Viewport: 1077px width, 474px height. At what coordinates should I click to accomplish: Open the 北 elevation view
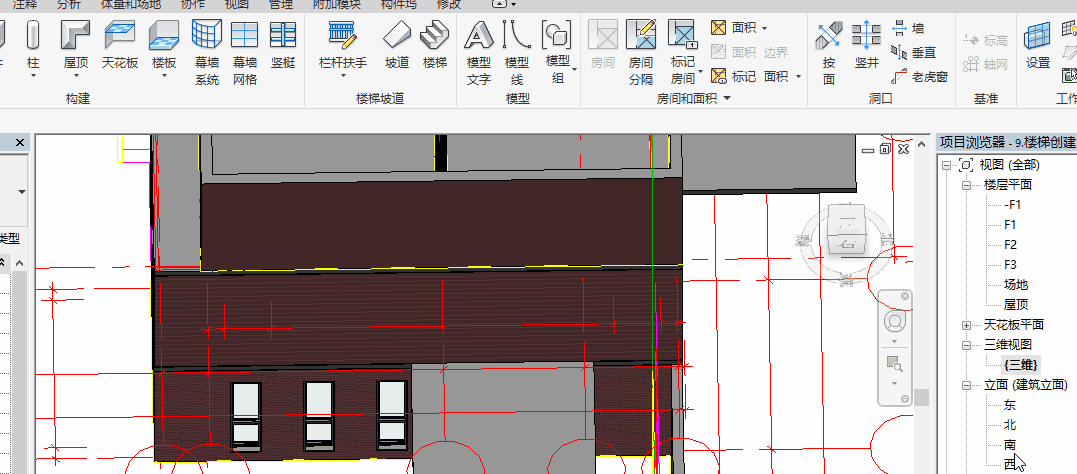[1010, 425]
